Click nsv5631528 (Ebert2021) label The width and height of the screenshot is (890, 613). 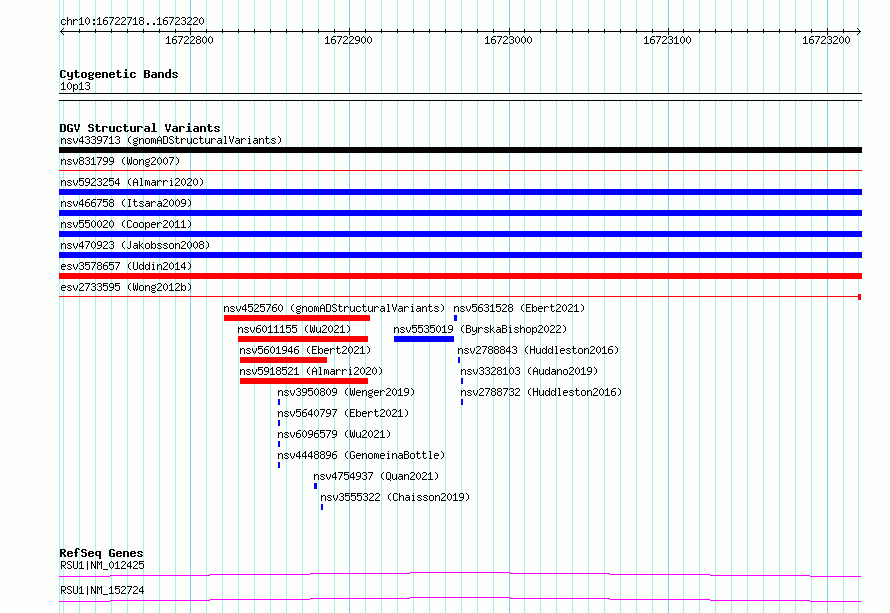click(x=519, y=308)
